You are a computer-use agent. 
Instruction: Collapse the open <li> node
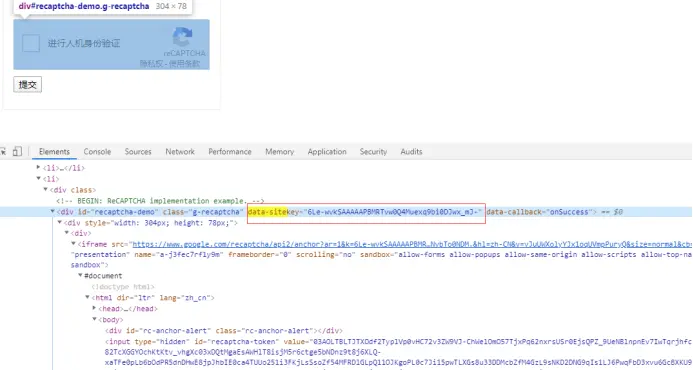[x=38, y=179]
